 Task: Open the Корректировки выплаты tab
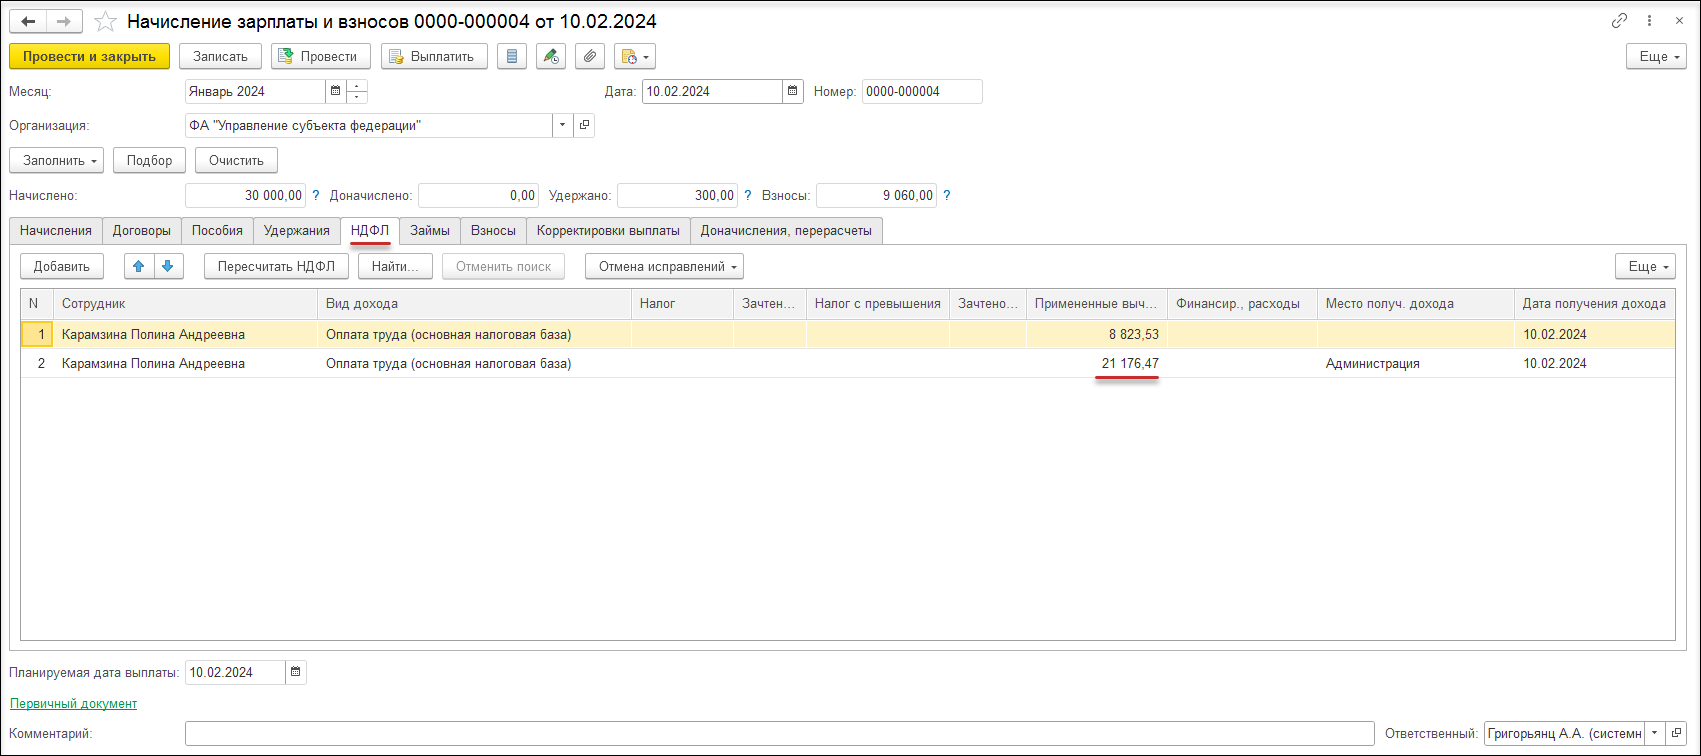(x=608, y=230)
